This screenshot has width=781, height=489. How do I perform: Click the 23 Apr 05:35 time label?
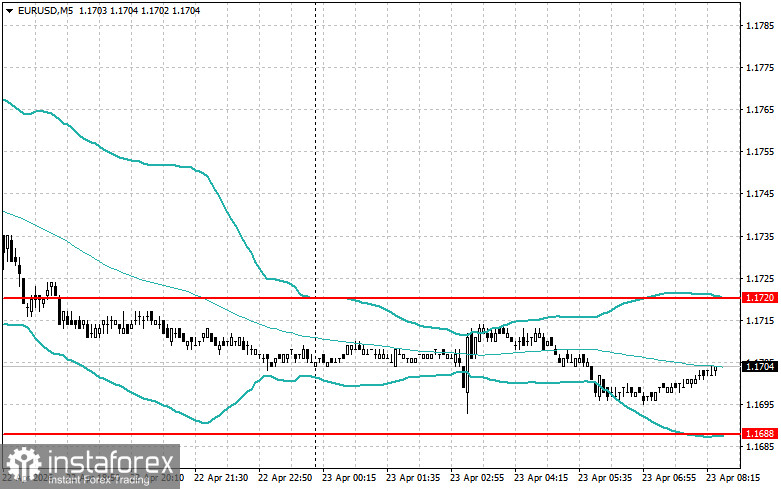605,478
